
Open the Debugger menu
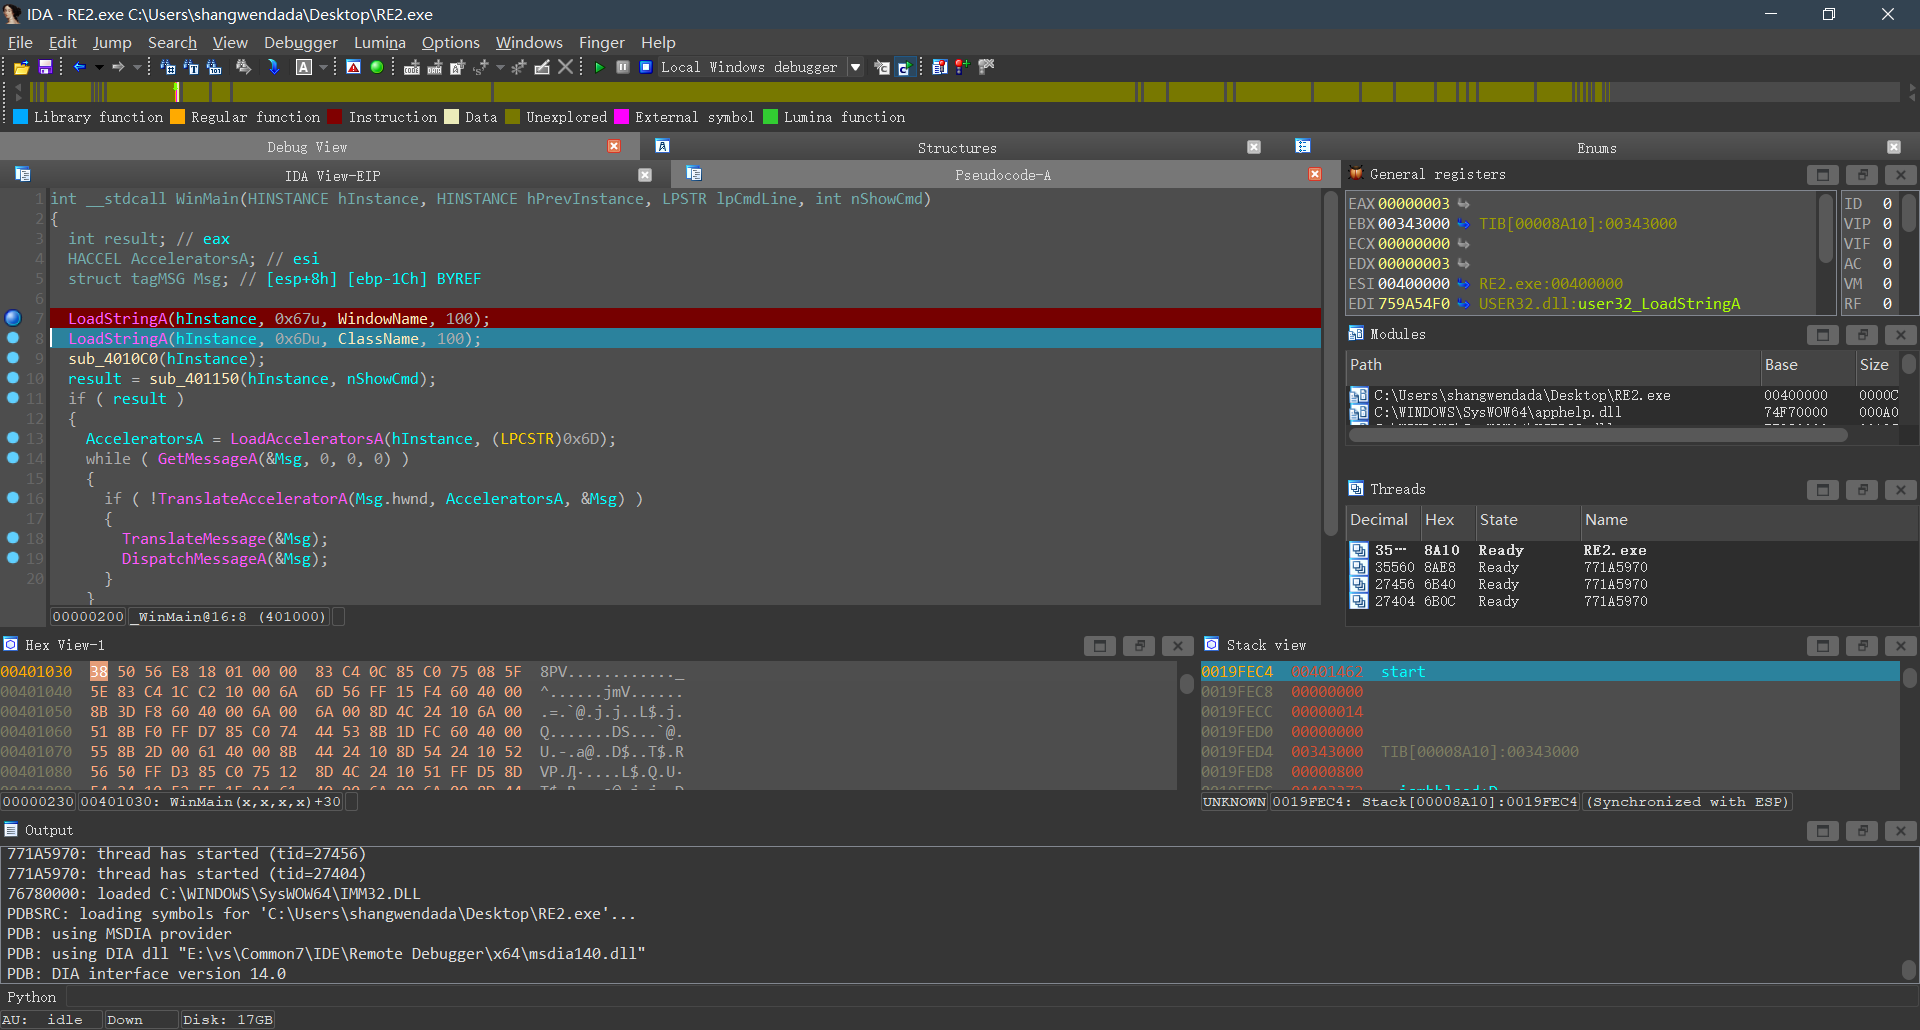click(x=301, y=42)
